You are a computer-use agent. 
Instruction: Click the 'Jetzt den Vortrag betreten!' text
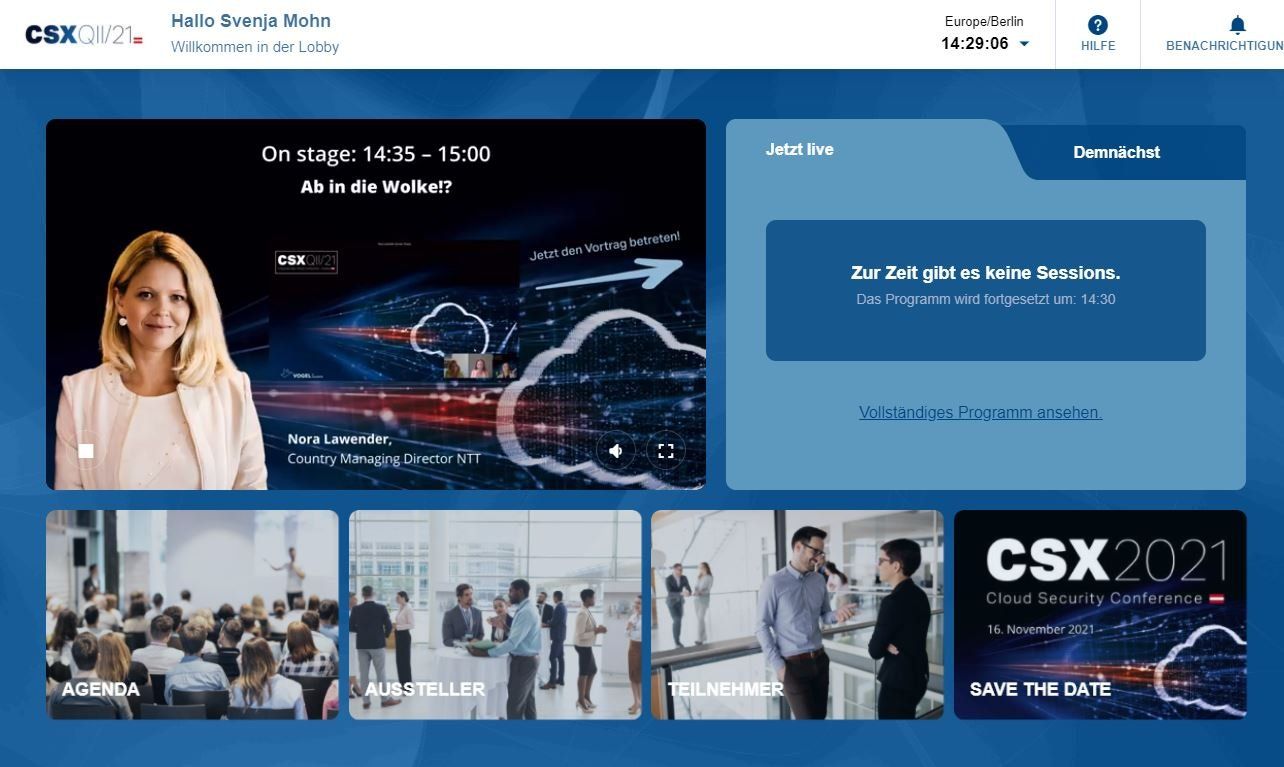coord(605,246)
